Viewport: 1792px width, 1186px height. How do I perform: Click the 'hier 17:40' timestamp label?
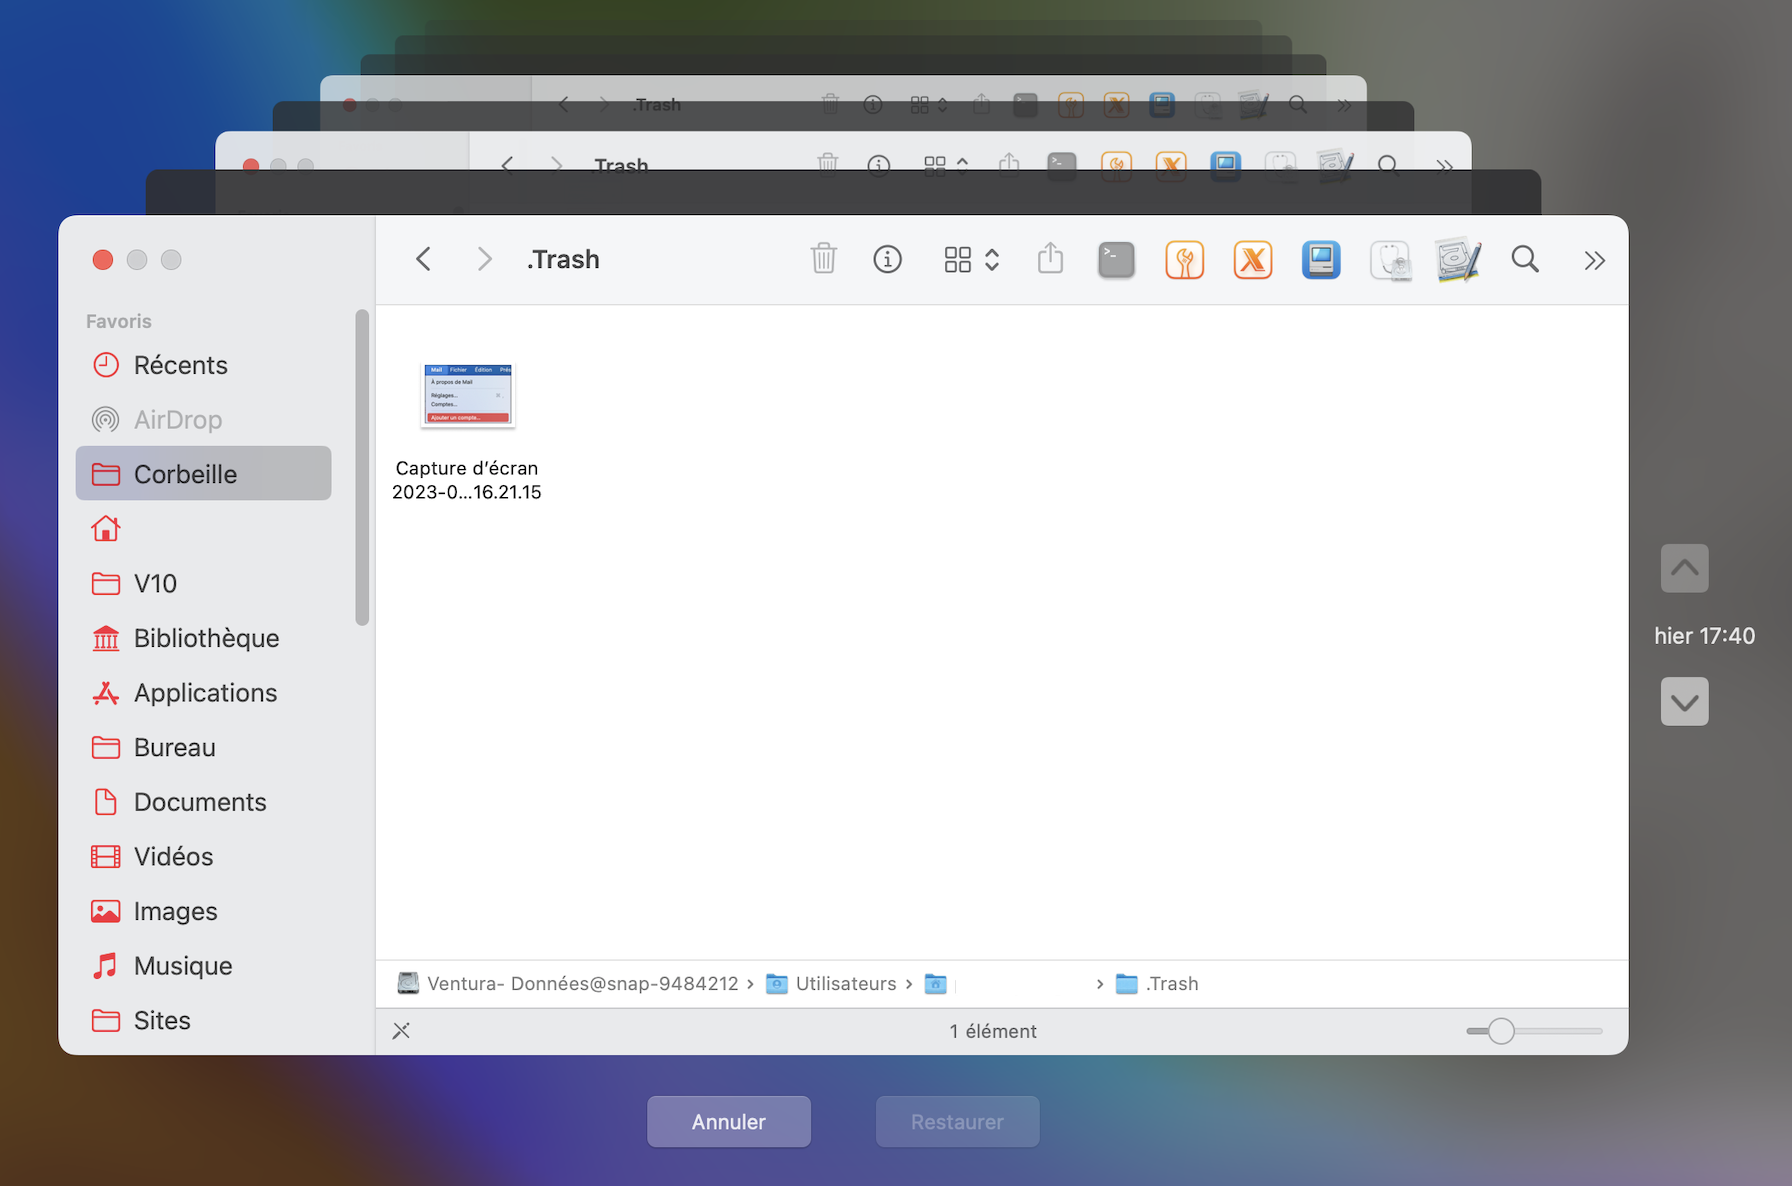(1705, 636)
